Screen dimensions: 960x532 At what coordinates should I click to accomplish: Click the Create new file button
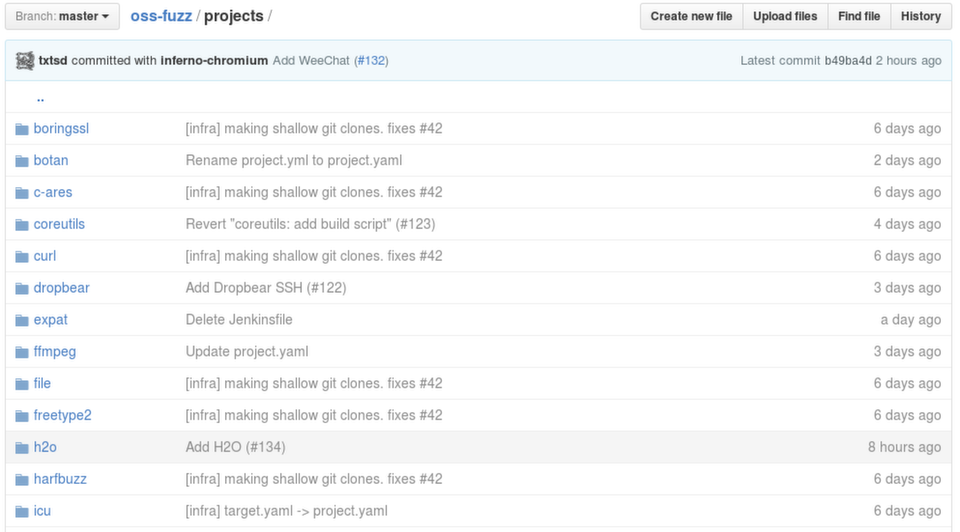point(691,16)
